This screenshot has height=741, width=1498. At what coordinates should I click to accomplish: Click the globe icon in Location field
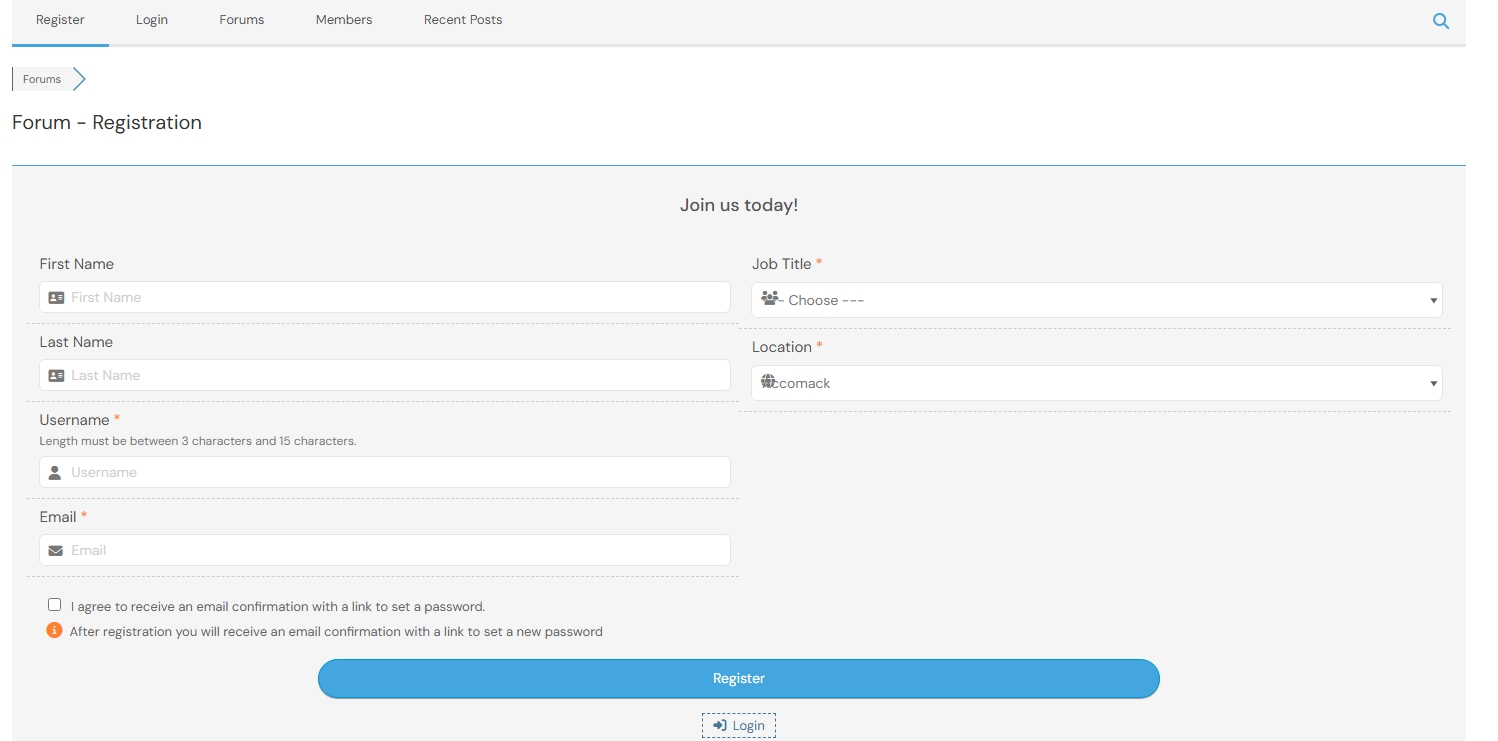(x=768, y=381)
